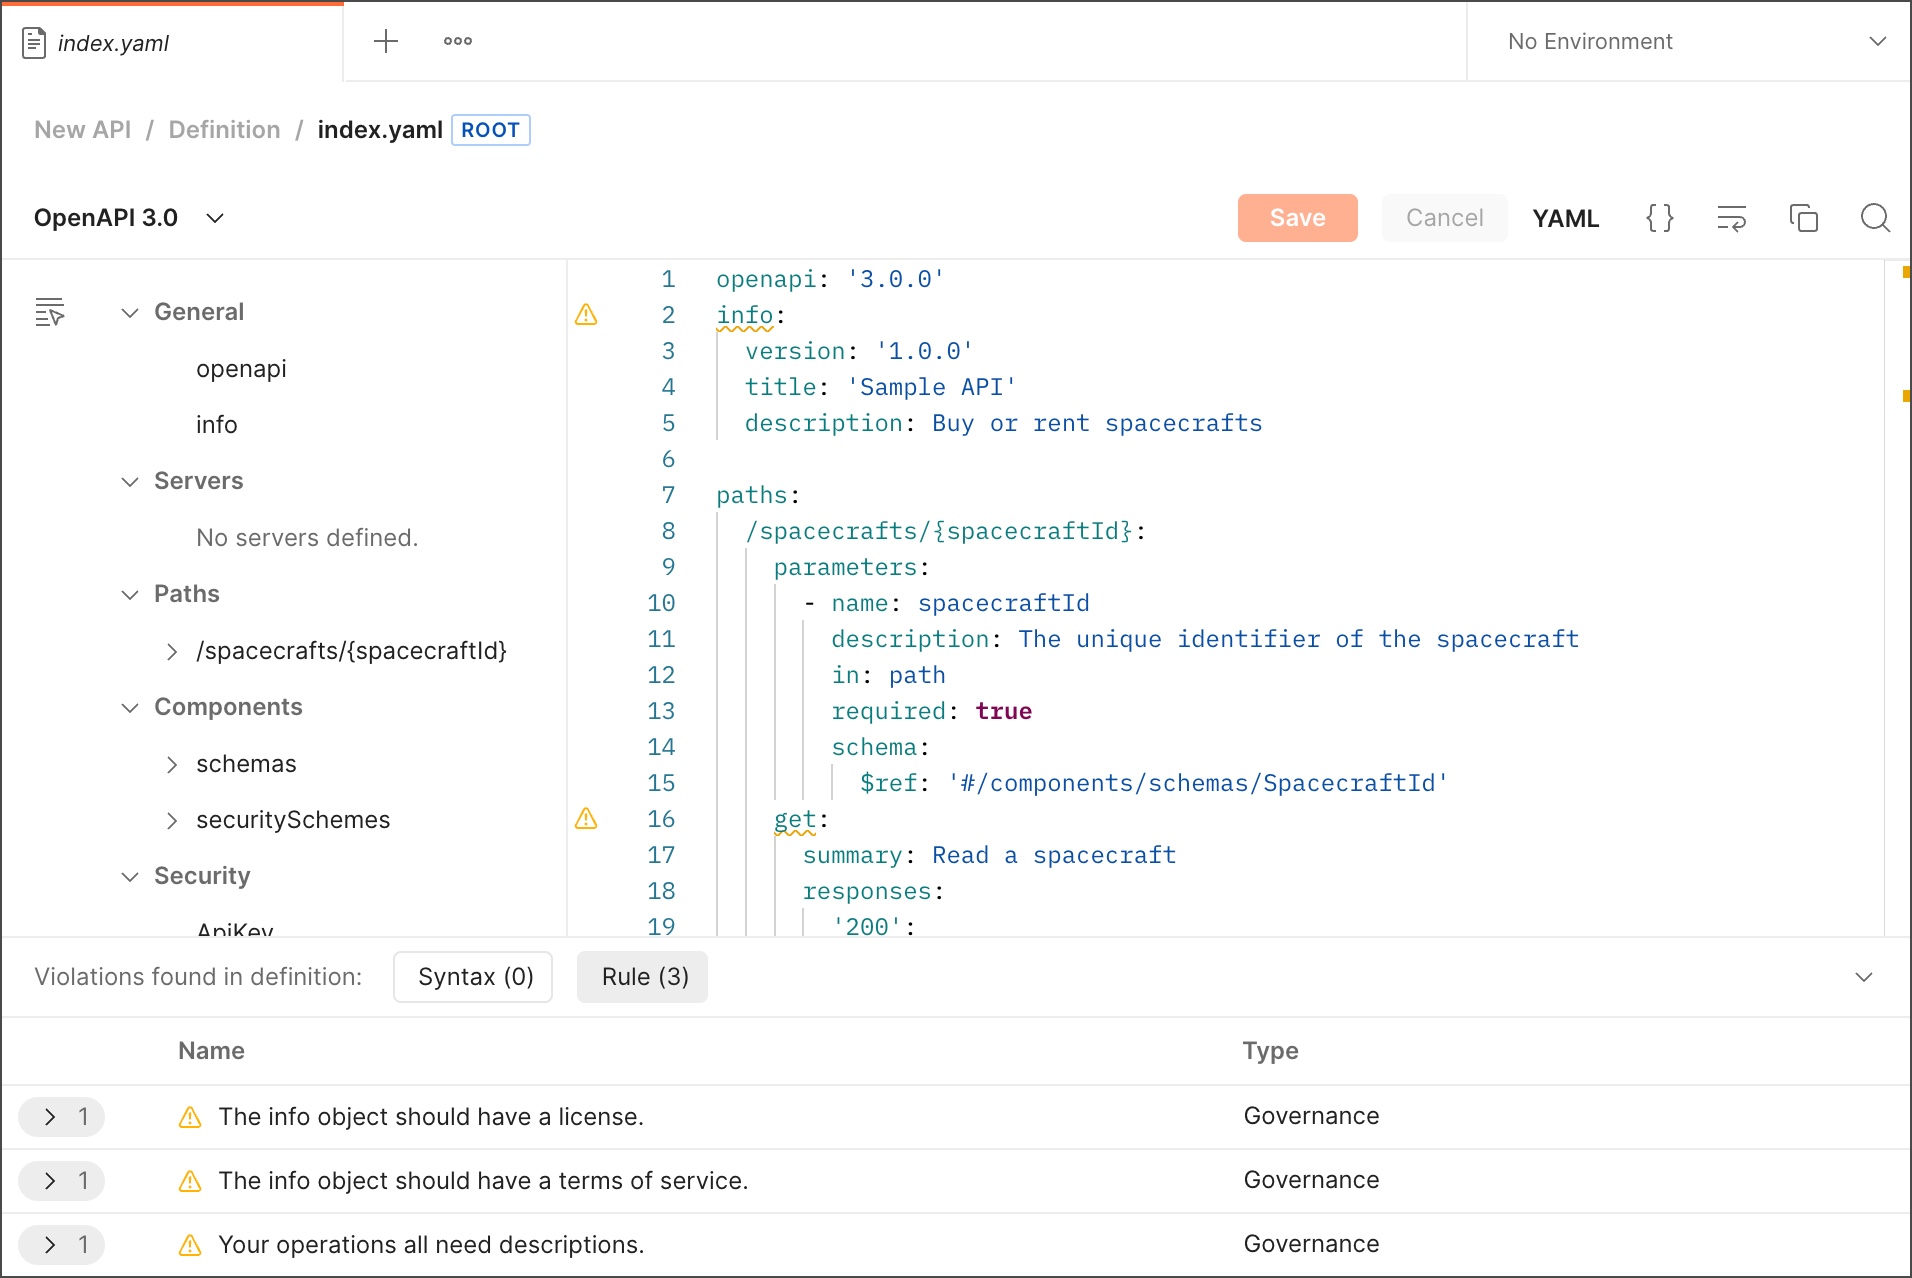Toggle word wrap in the editor toolbar
Viewport: 1912px width, 1278px height.
(1732, 218)
